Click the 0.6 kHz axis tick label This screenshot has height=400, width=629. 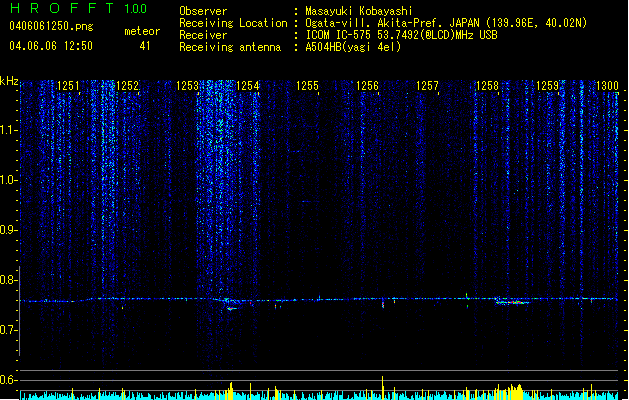click(x=9, y=380)
